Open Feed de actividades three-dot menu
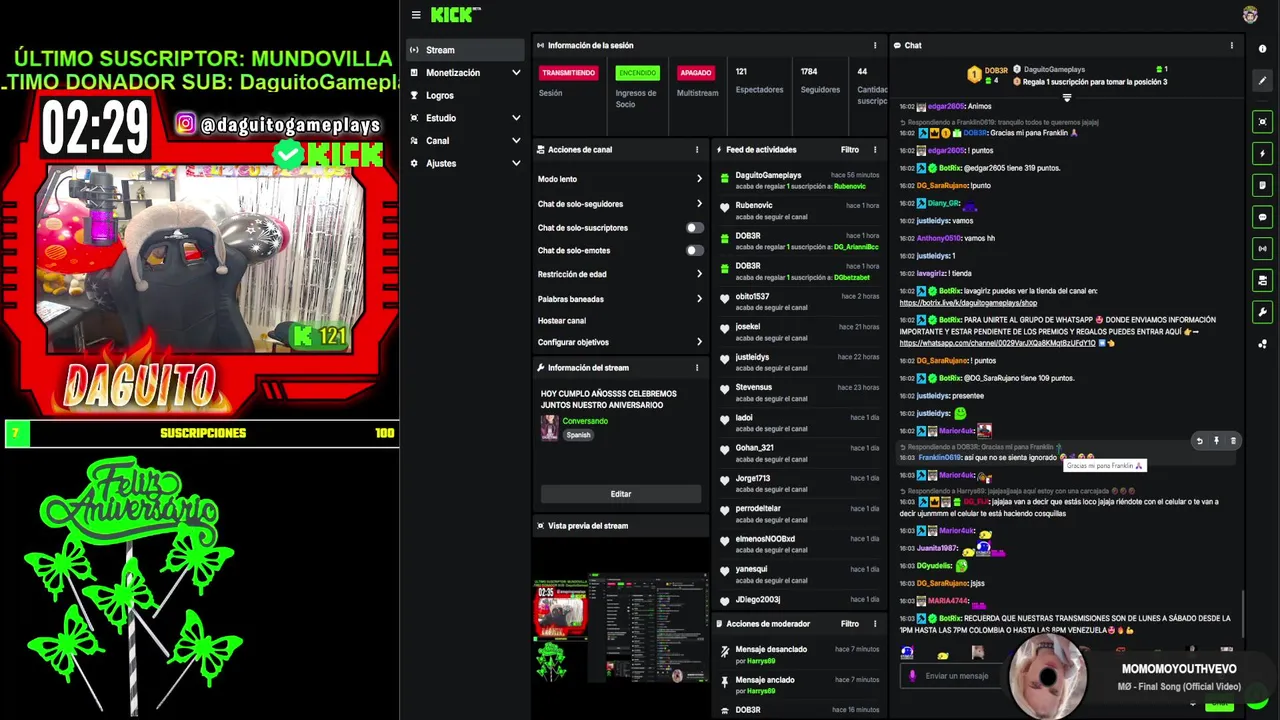Viewport: 1280px width, 720px height. [x=874, y=149]
